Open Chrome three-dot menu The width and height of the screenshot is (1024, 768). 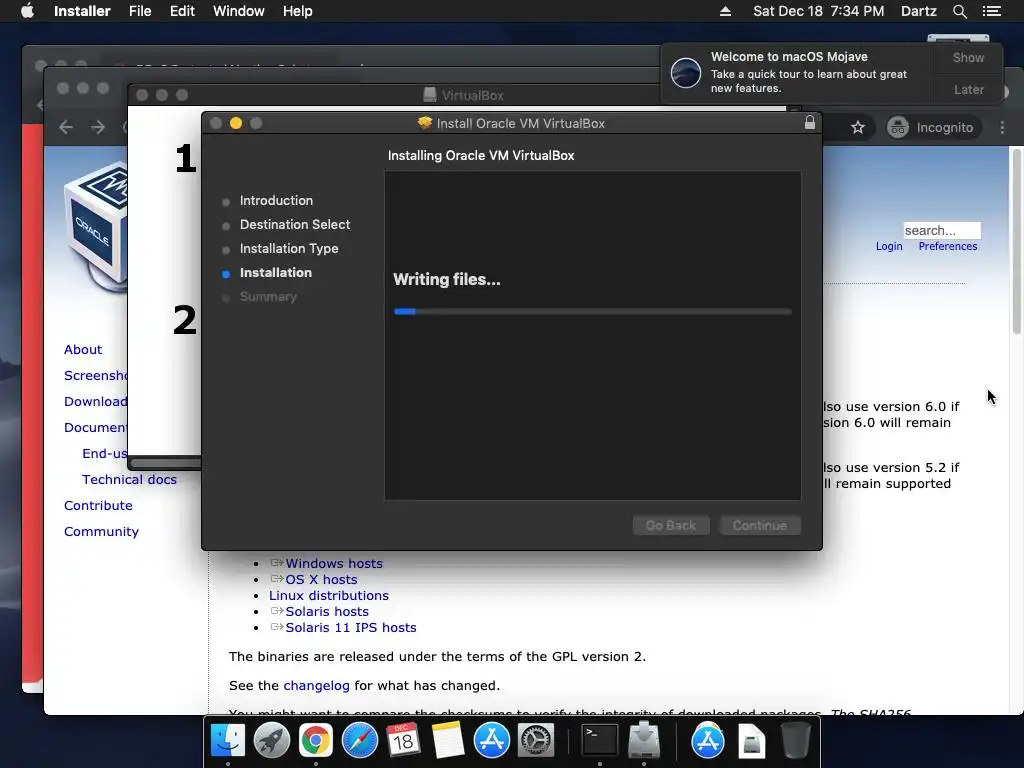(1002, 127)
